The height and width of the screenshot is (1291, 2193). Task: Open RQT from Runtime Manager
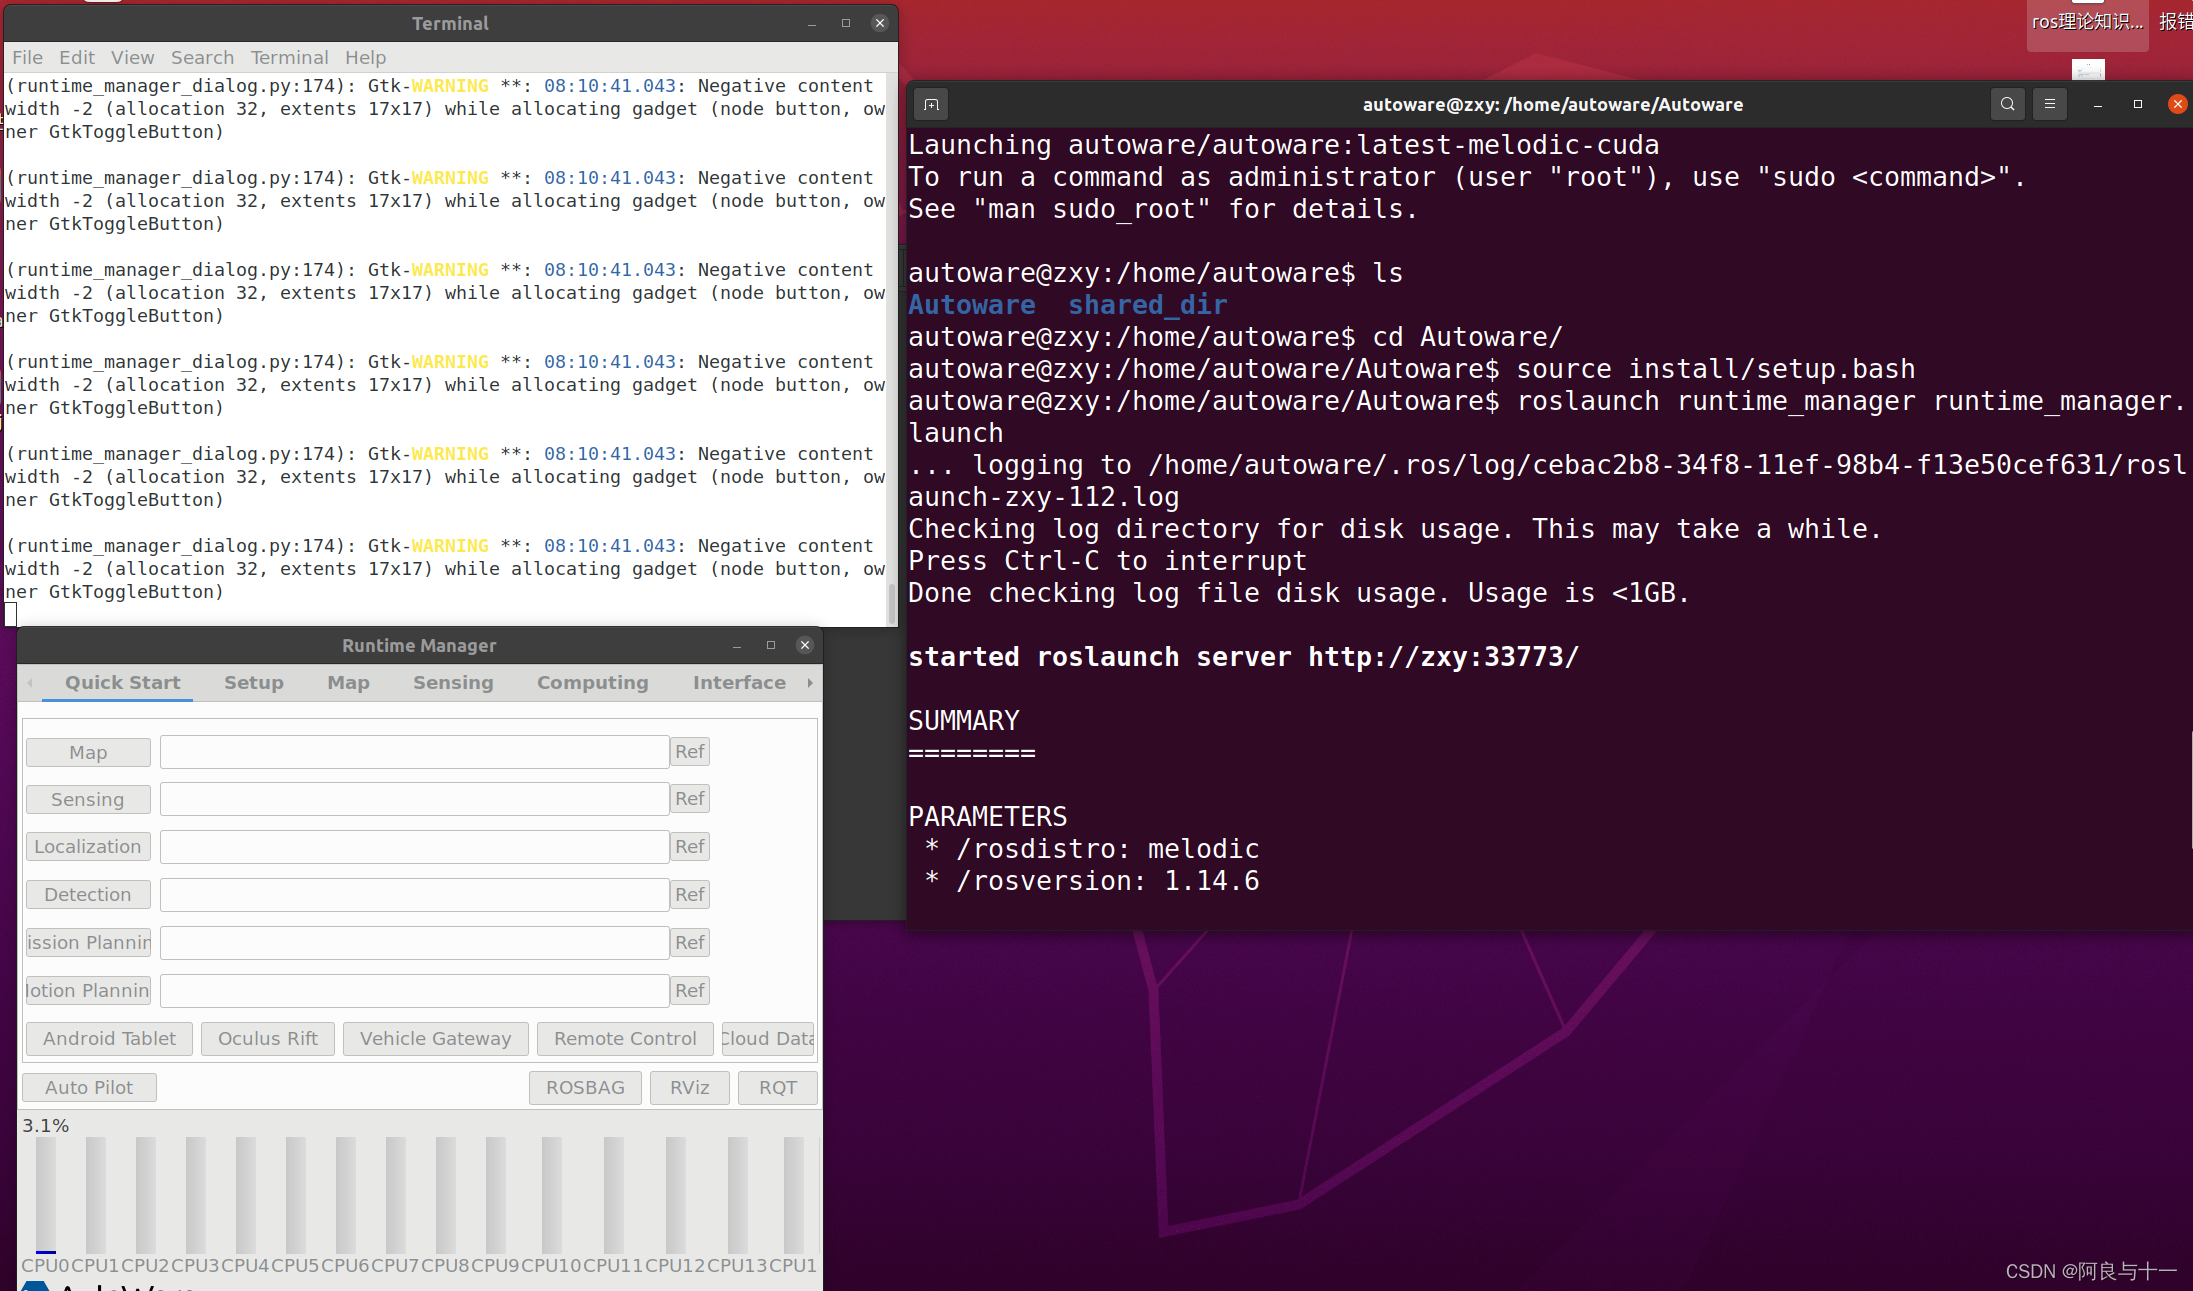click(x=777, y=1087)
